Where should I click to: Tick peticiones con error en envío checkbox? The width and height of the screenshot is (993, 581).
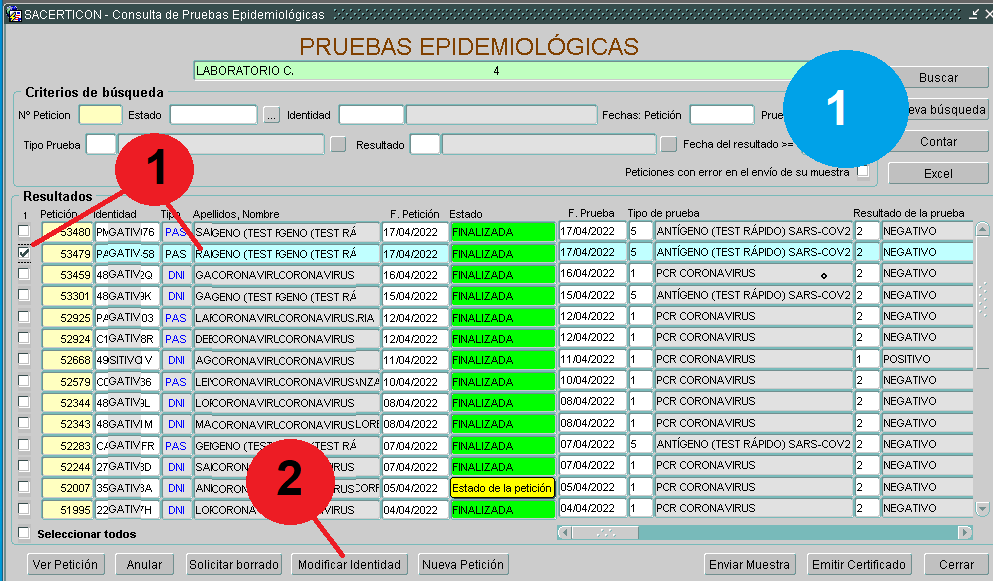(863, 172)
